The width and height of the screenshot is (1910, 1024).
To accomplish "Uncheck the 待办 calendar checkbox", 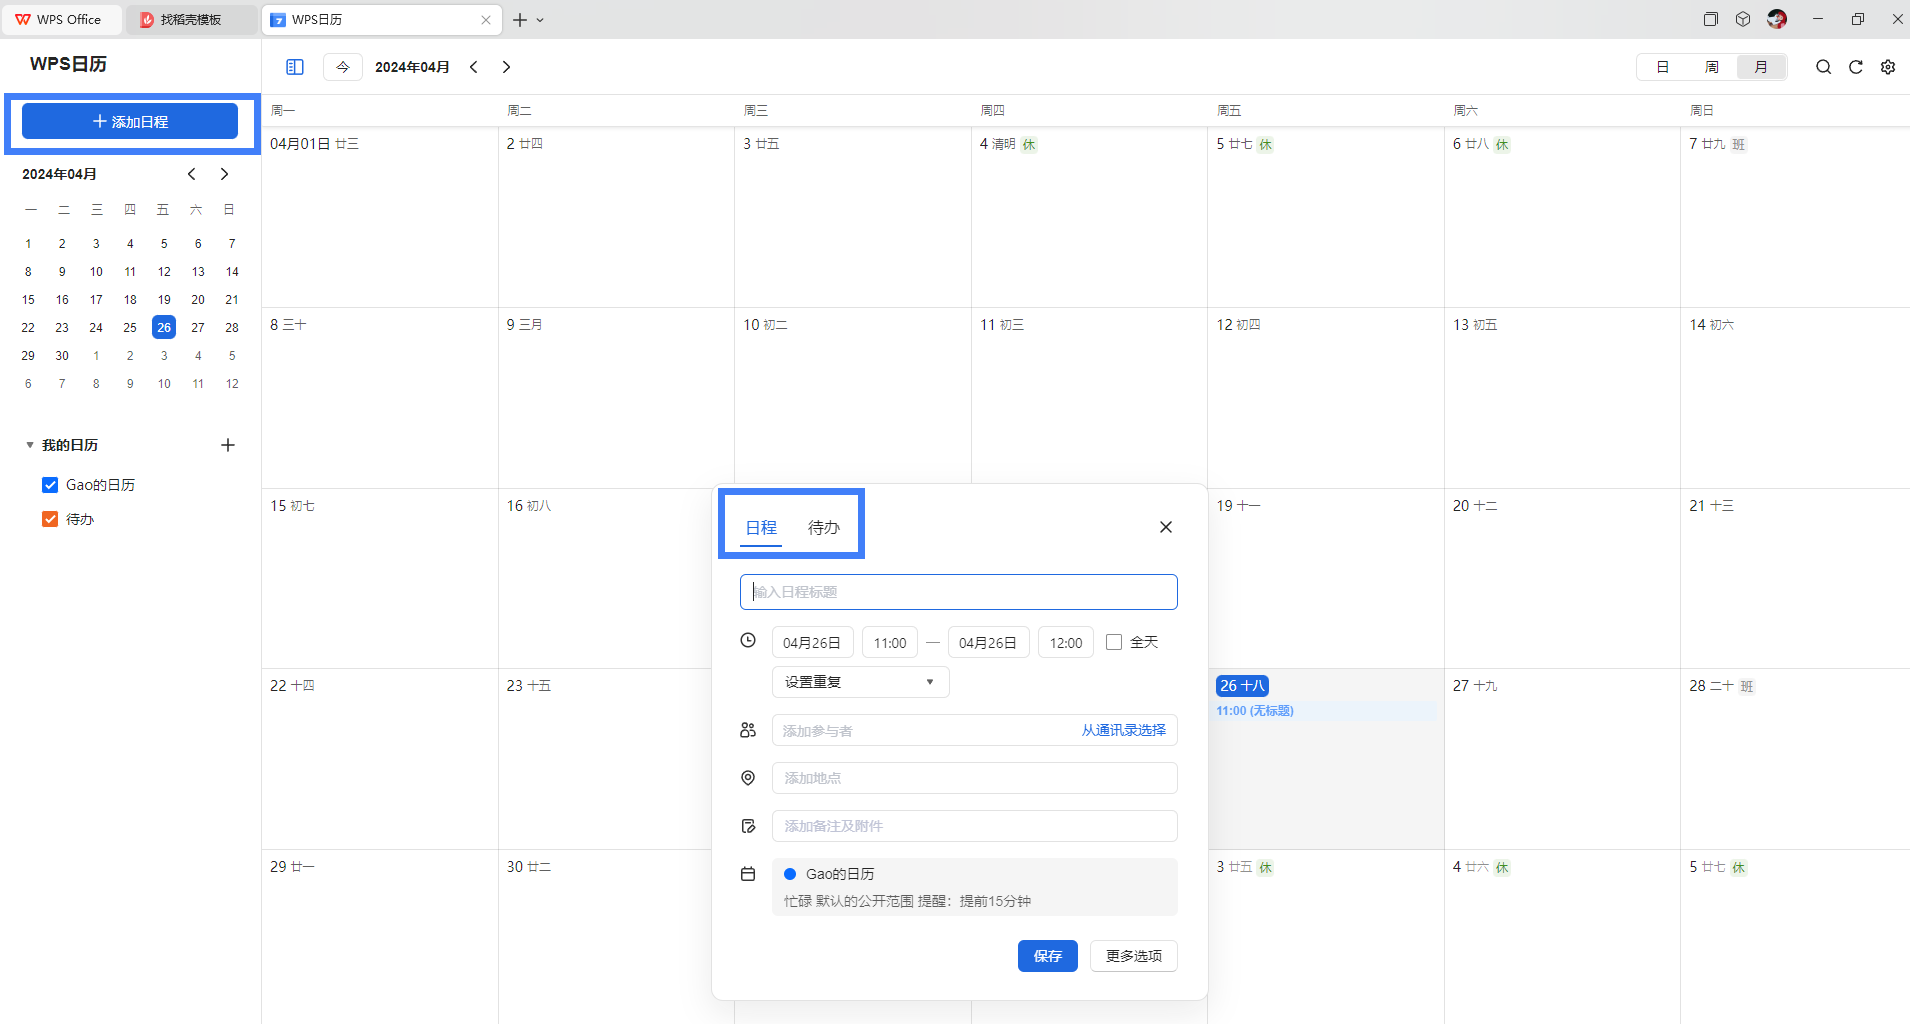I will pyautogui.click(x=50, y=519).
